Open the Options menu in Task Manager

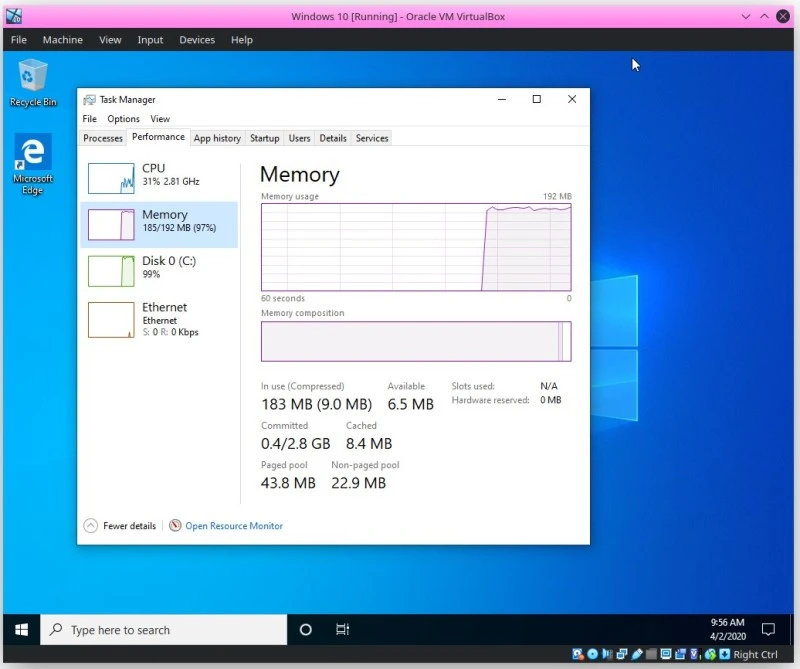click(x=123, y=118)
